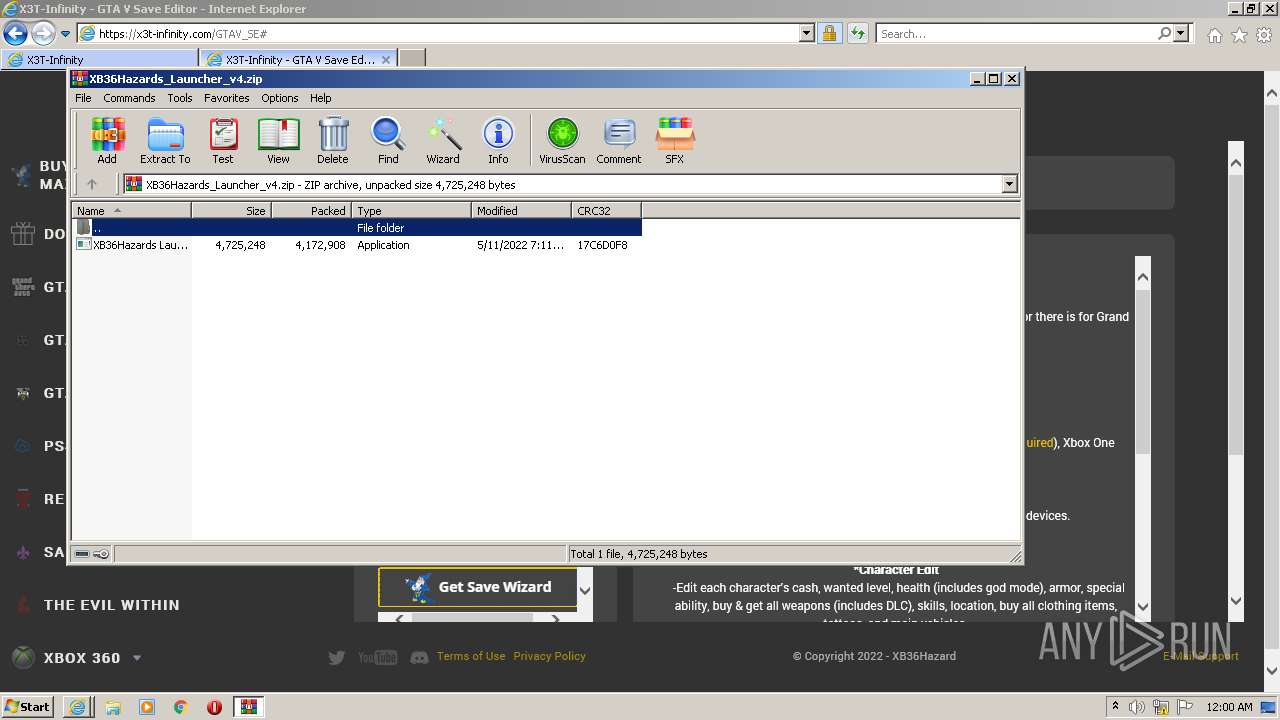This screenshot has width=1280, height=720.
Task: Click the Delete trash icon
Action: coord(333,140)
